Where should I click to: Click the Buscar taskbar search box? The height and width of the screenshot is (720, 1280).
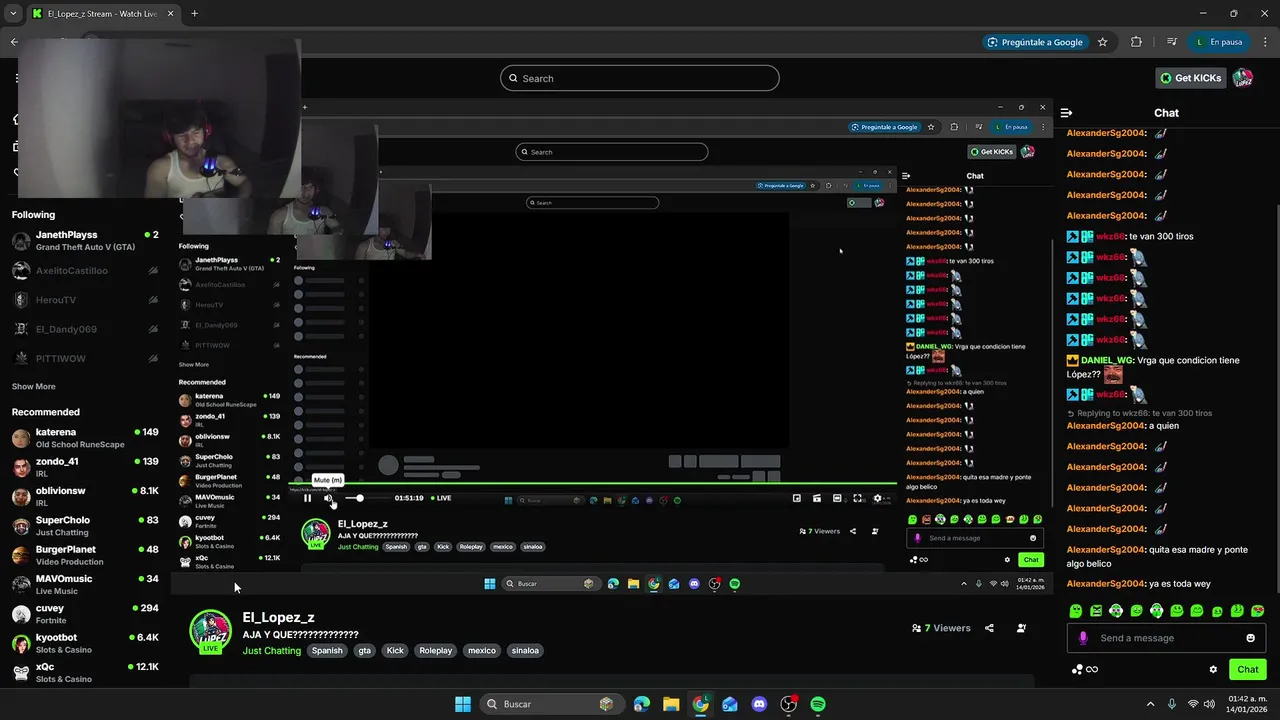point(553,704)
